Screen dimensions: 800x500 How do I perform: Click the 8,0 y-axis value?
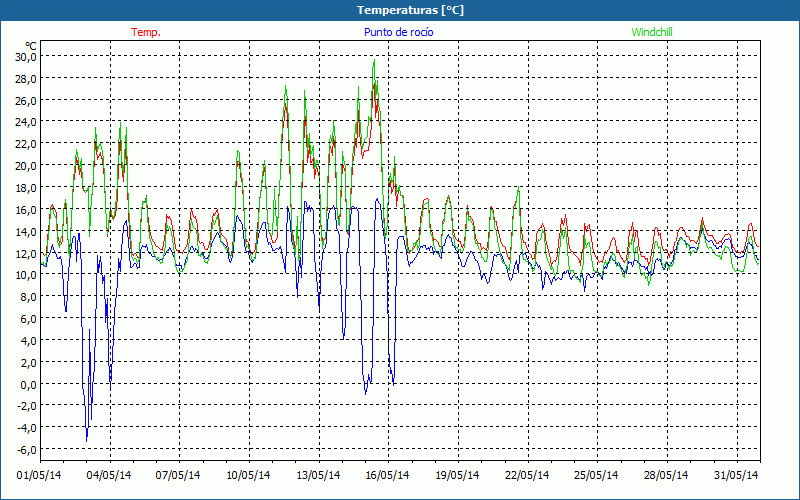pyautogui.click(x=28, y=297)
